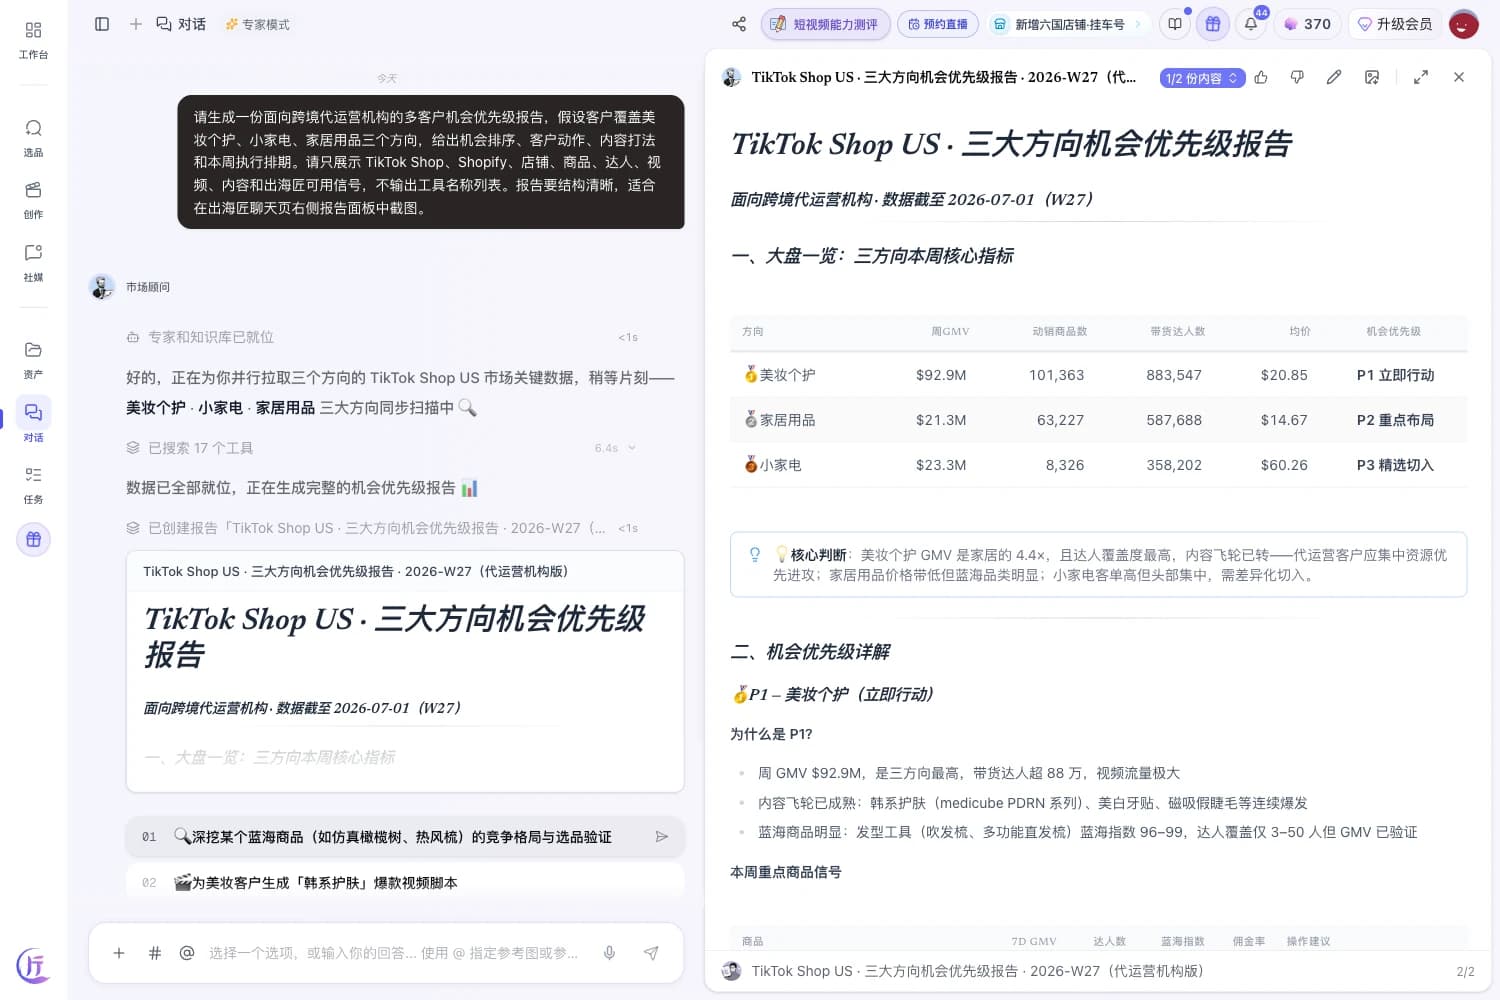The height and width of the screenshot is (1000, 1500).
Task: Dislike the report with thumbs down
Action: click(1297, 77)
